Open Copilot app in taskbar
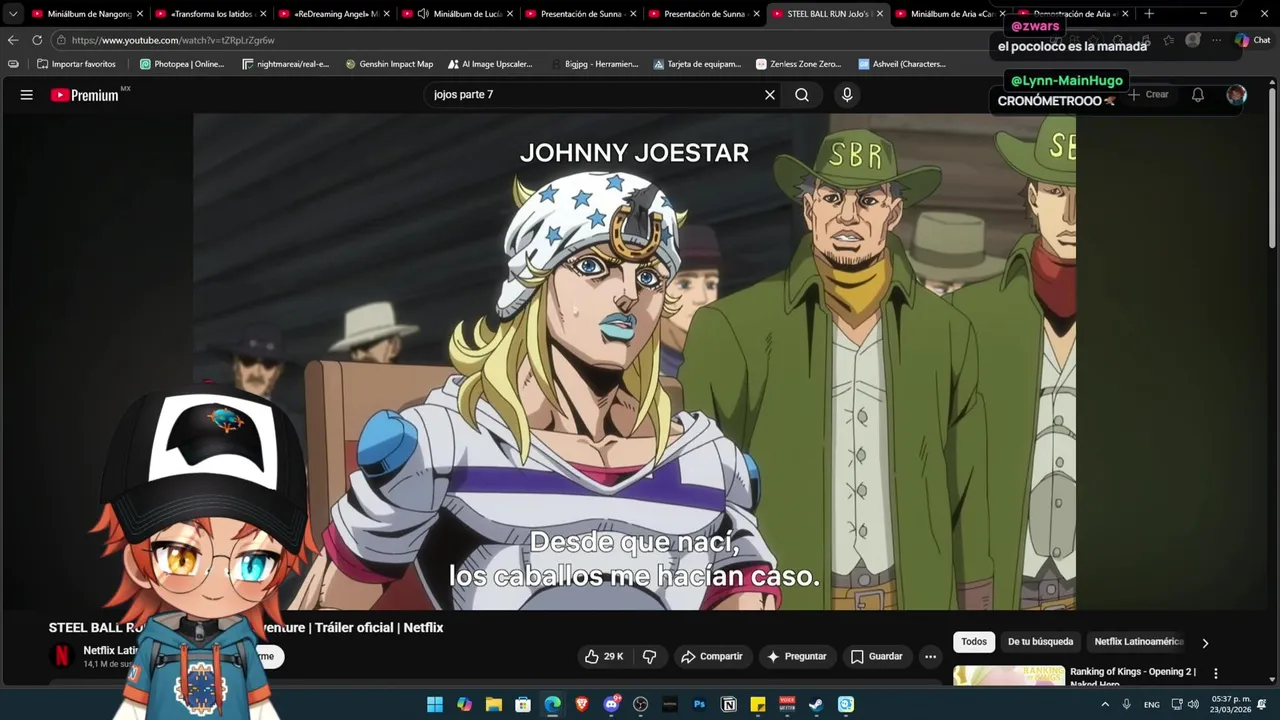Screen dimensions: 1280x720 coord(464,704)
